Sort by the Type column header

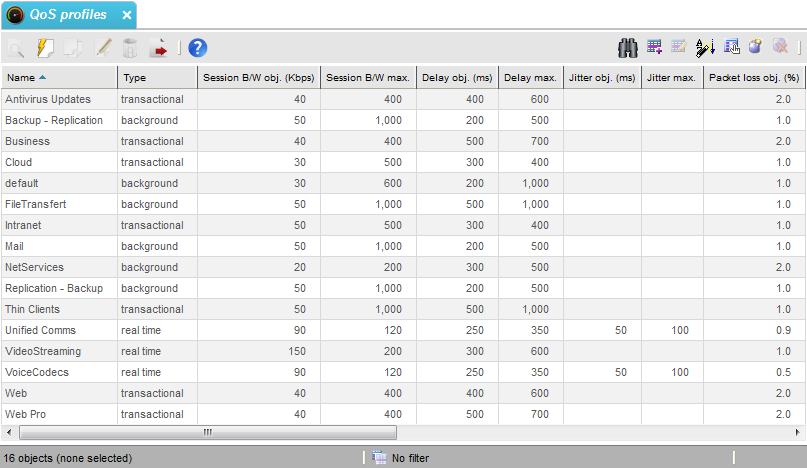click(x=156, y=77)
